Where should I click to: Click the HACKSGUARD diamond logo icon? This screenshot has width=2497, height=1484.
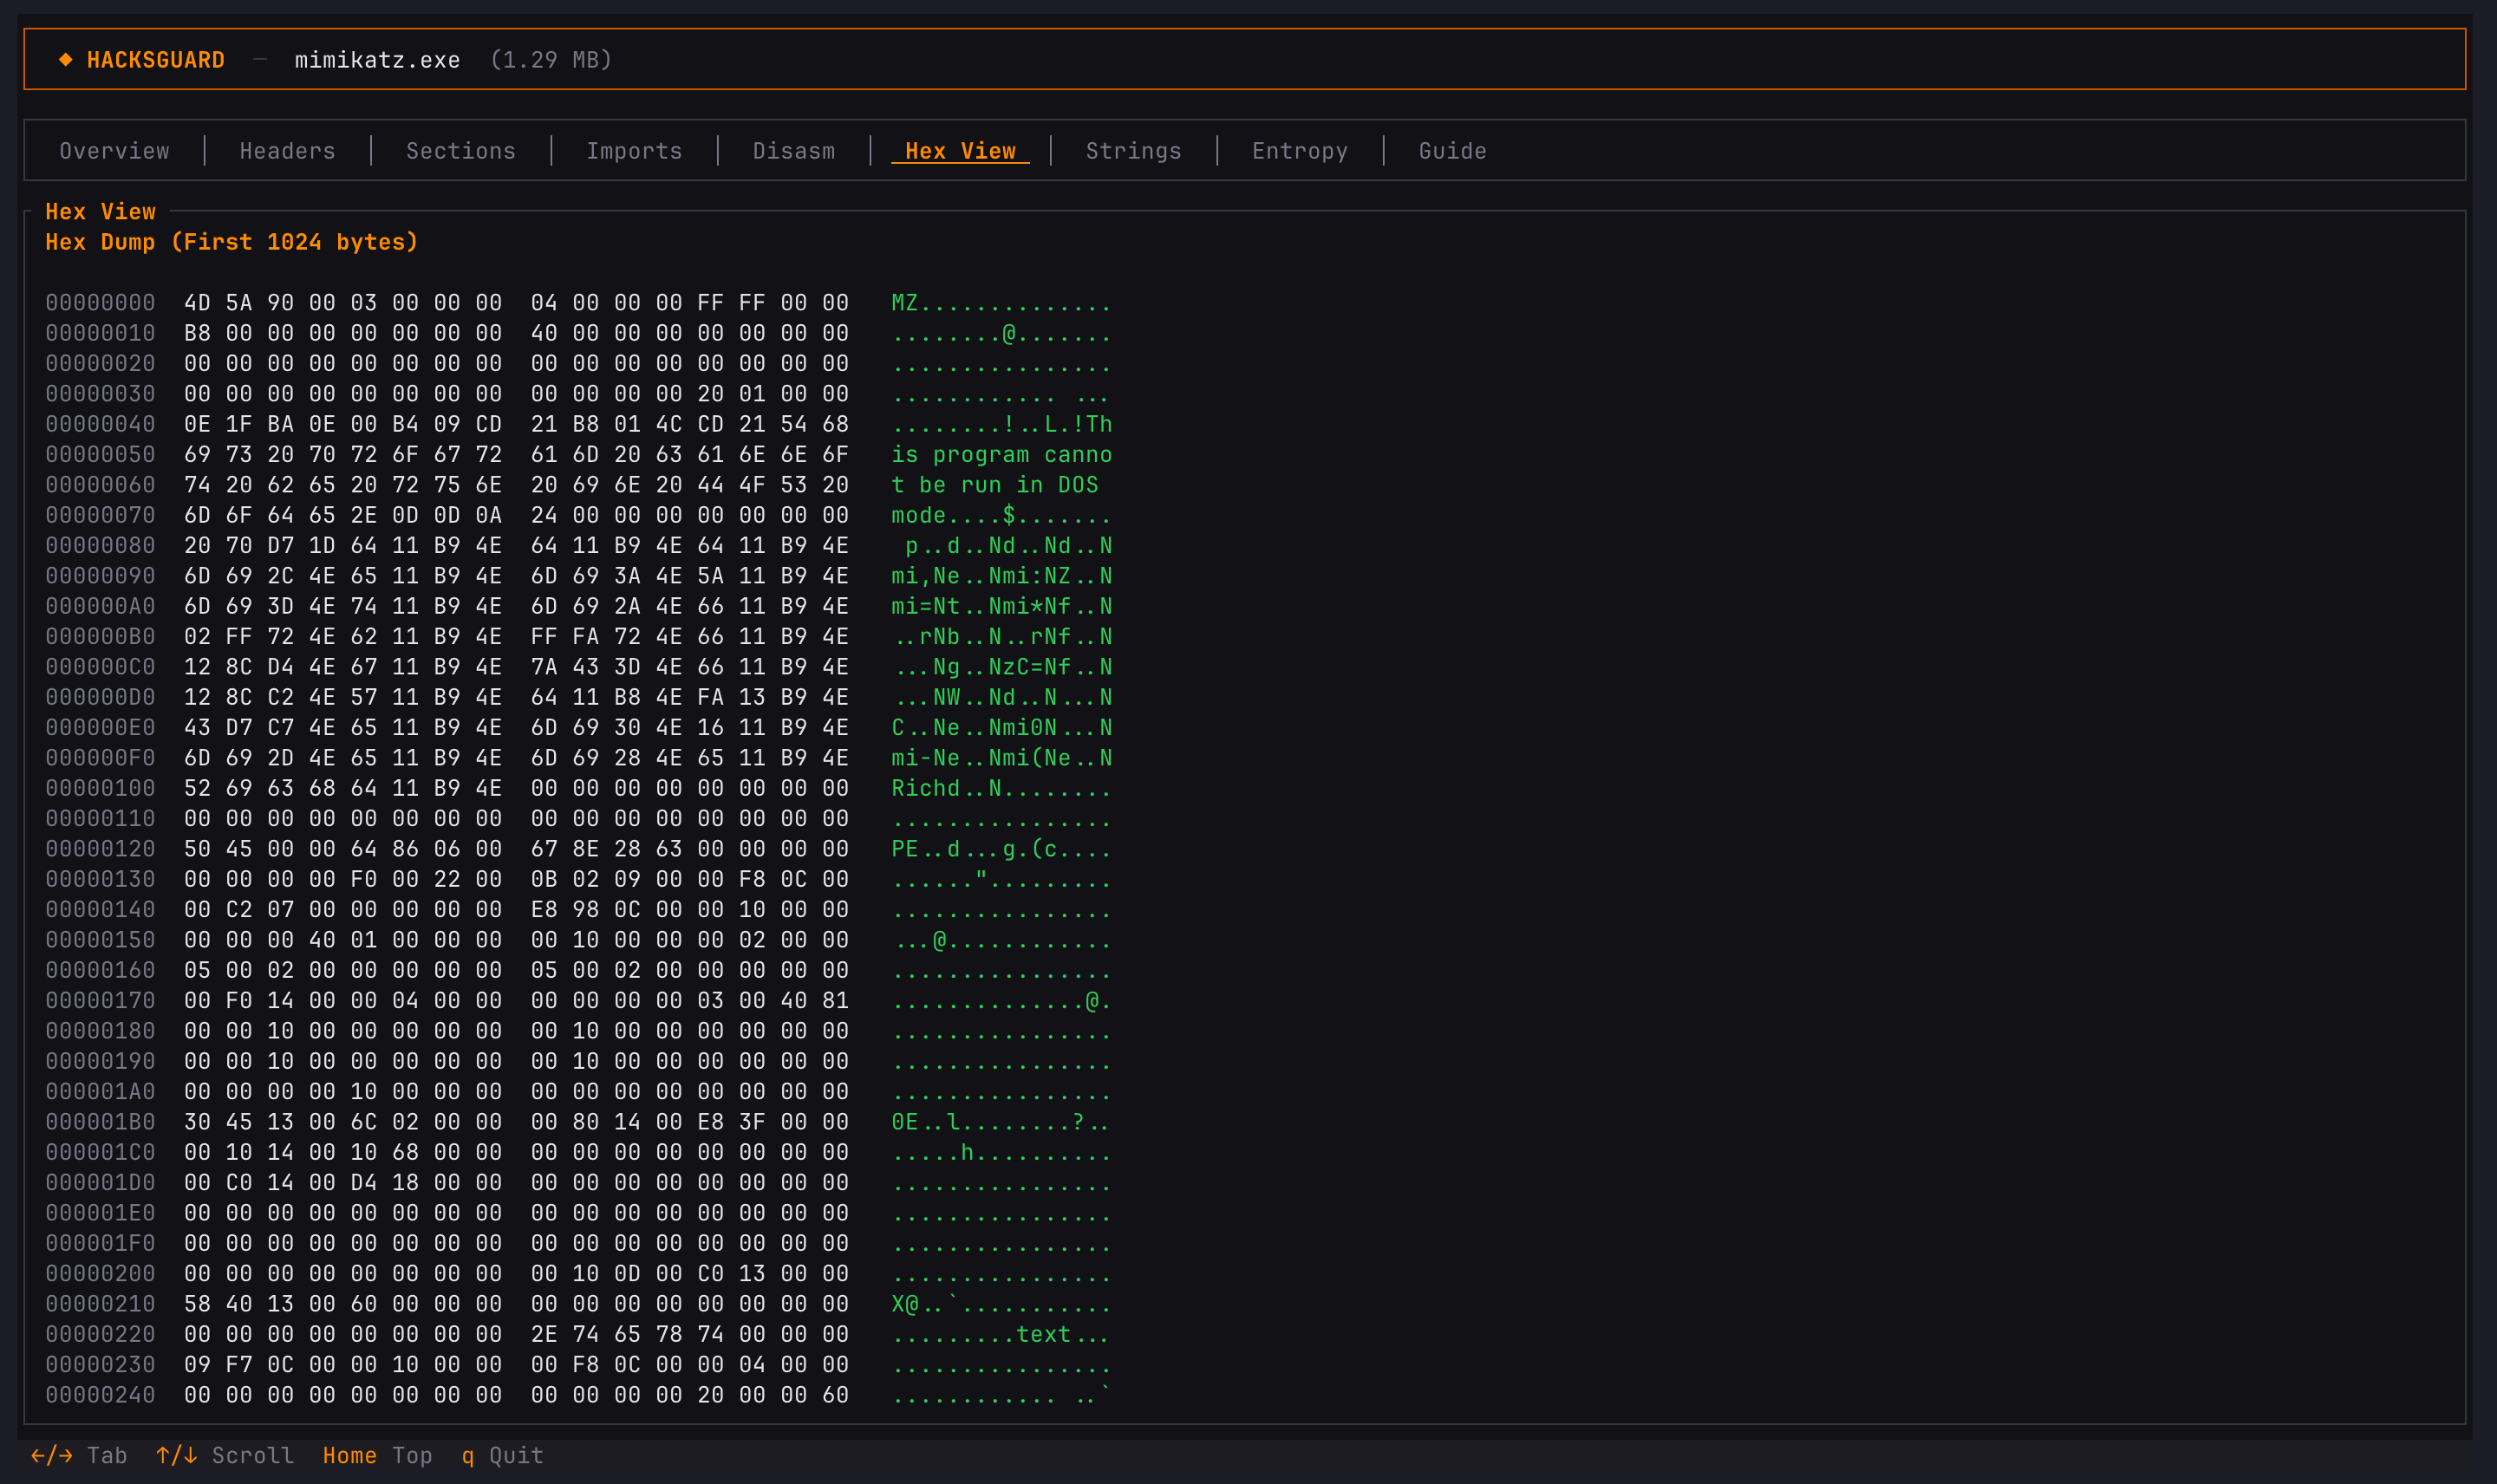pos(65,60)
